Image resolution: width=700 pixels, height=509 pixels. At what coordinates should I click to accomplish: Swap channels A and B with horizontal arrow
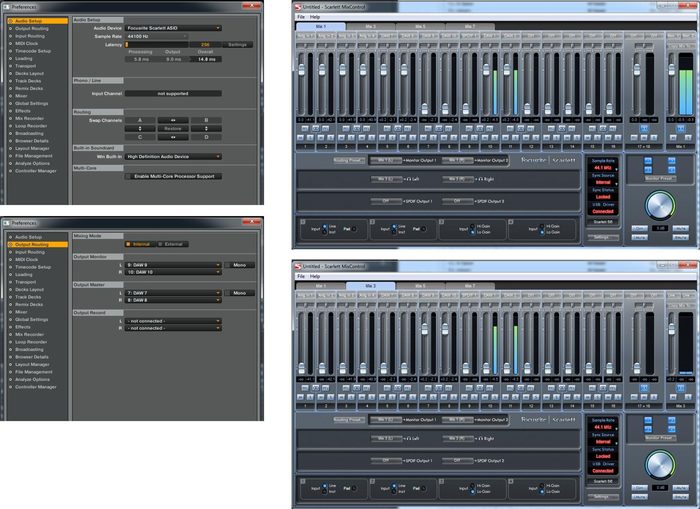click(x=173, y=120)
